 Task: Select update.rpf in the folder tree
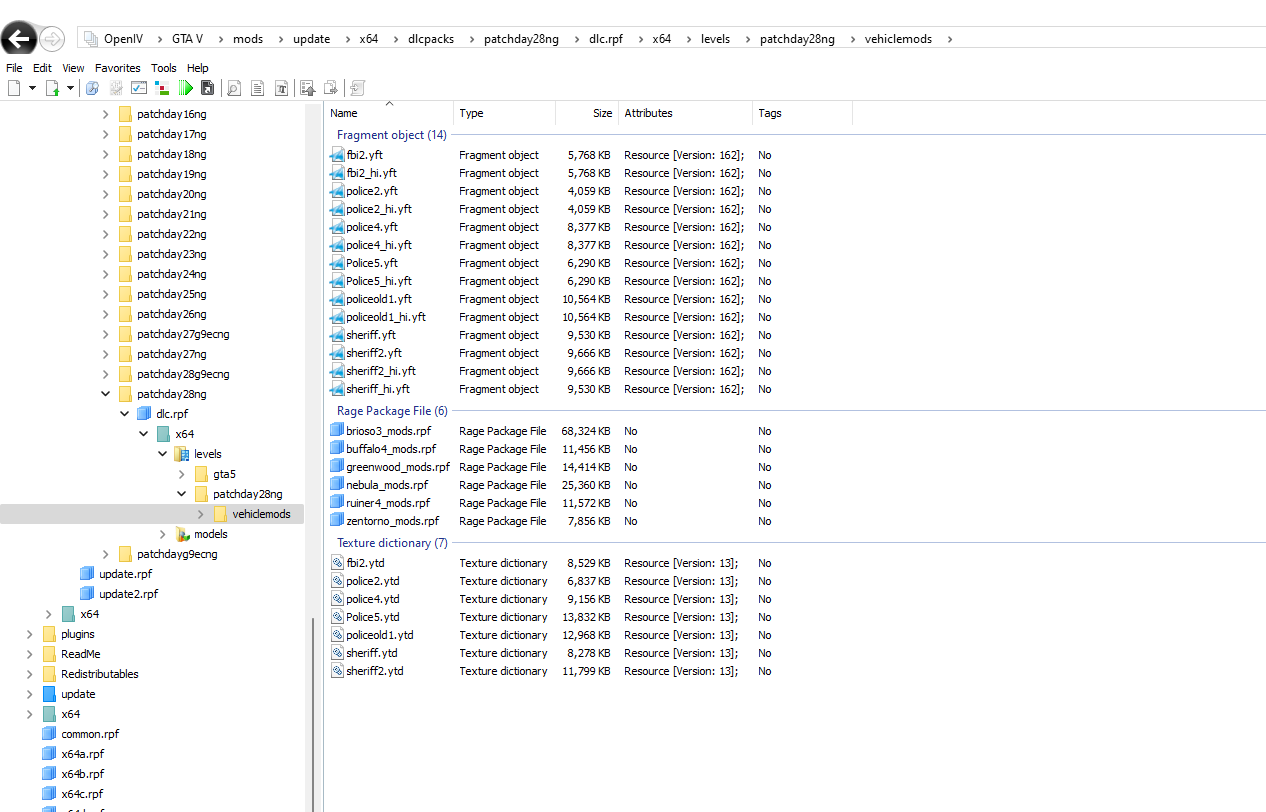click(125, 574)
